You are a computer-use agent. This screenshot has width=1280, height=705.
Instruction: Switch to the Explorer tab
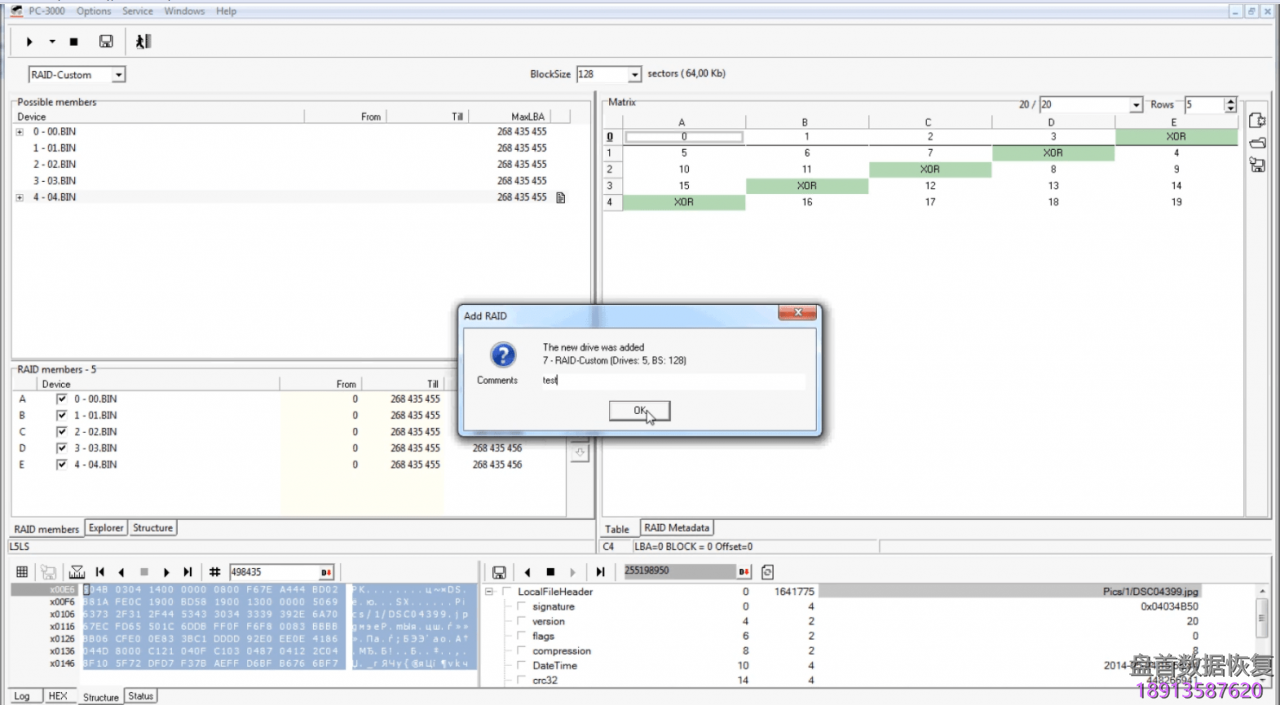click(106, 528)
